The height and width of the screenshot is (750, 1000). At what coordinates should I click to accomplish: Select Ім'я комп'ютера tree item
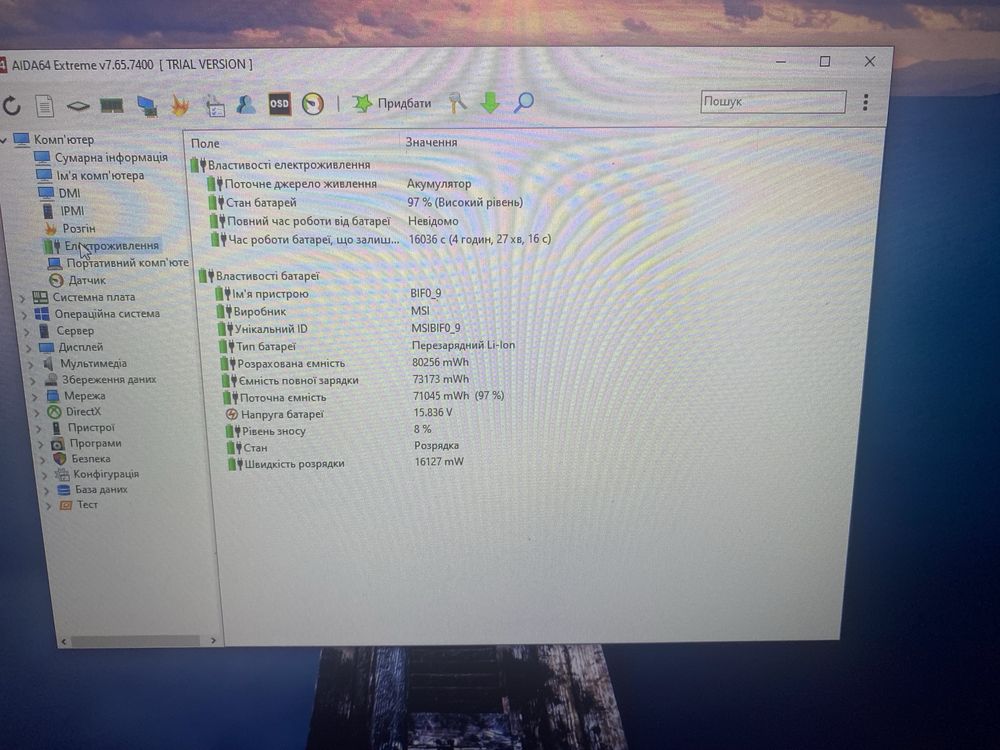pyautogui.click(x=100, y=175)
